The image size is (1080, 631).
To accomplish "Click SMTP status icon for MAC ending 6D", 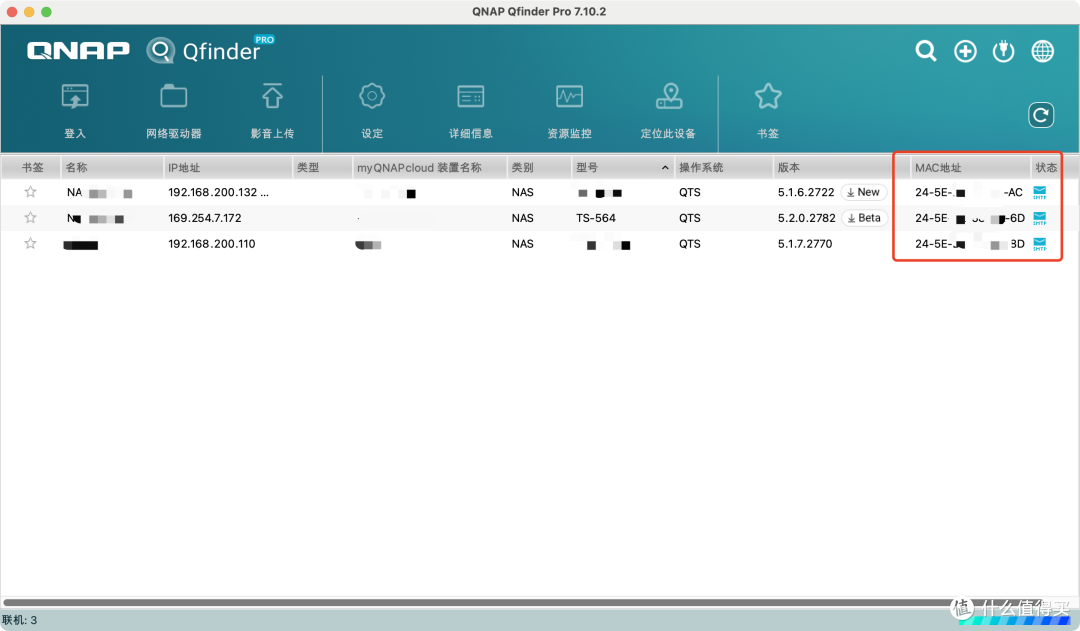I will [x=1040, y=218].
